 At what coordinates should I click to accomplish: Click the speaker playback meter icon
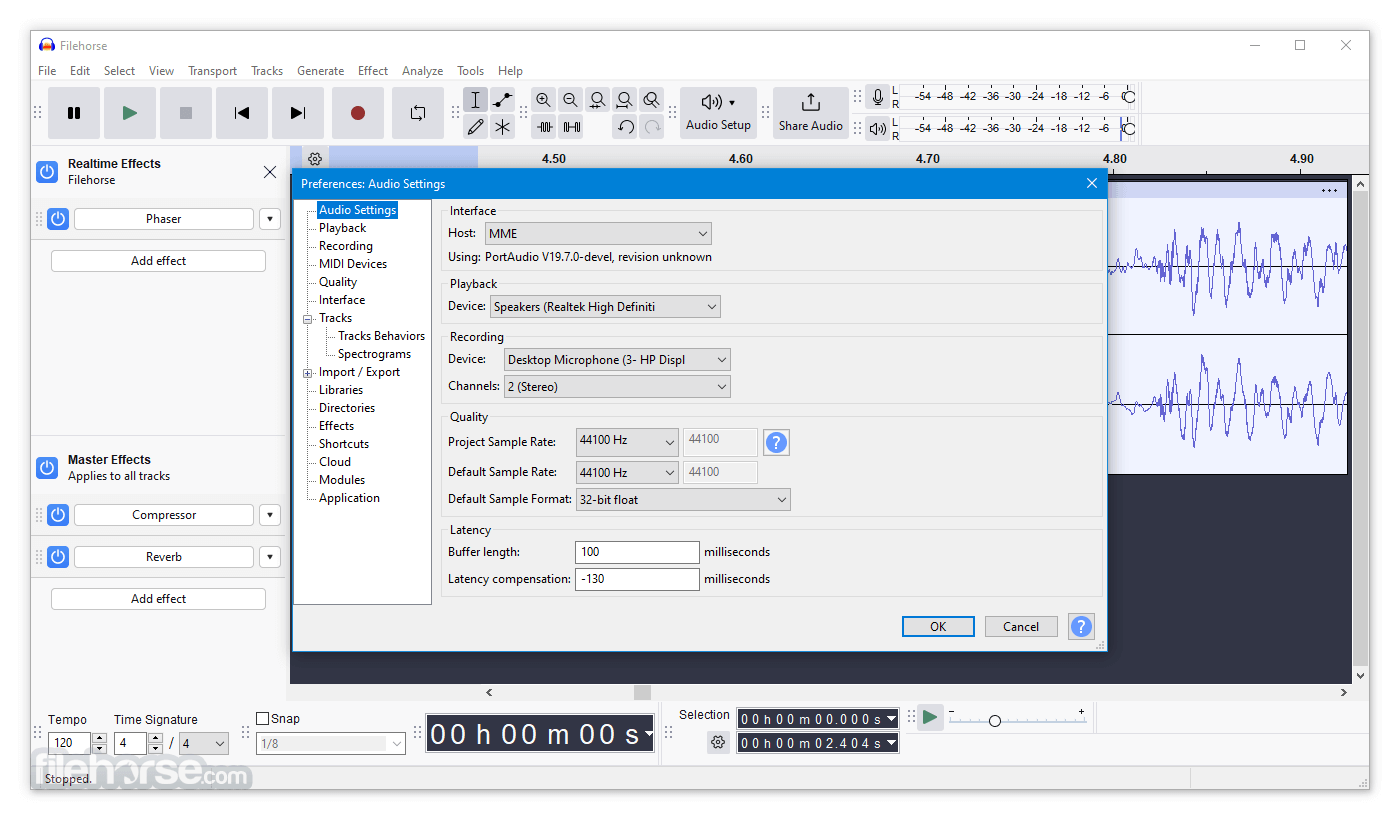click(x=878, y=128)
